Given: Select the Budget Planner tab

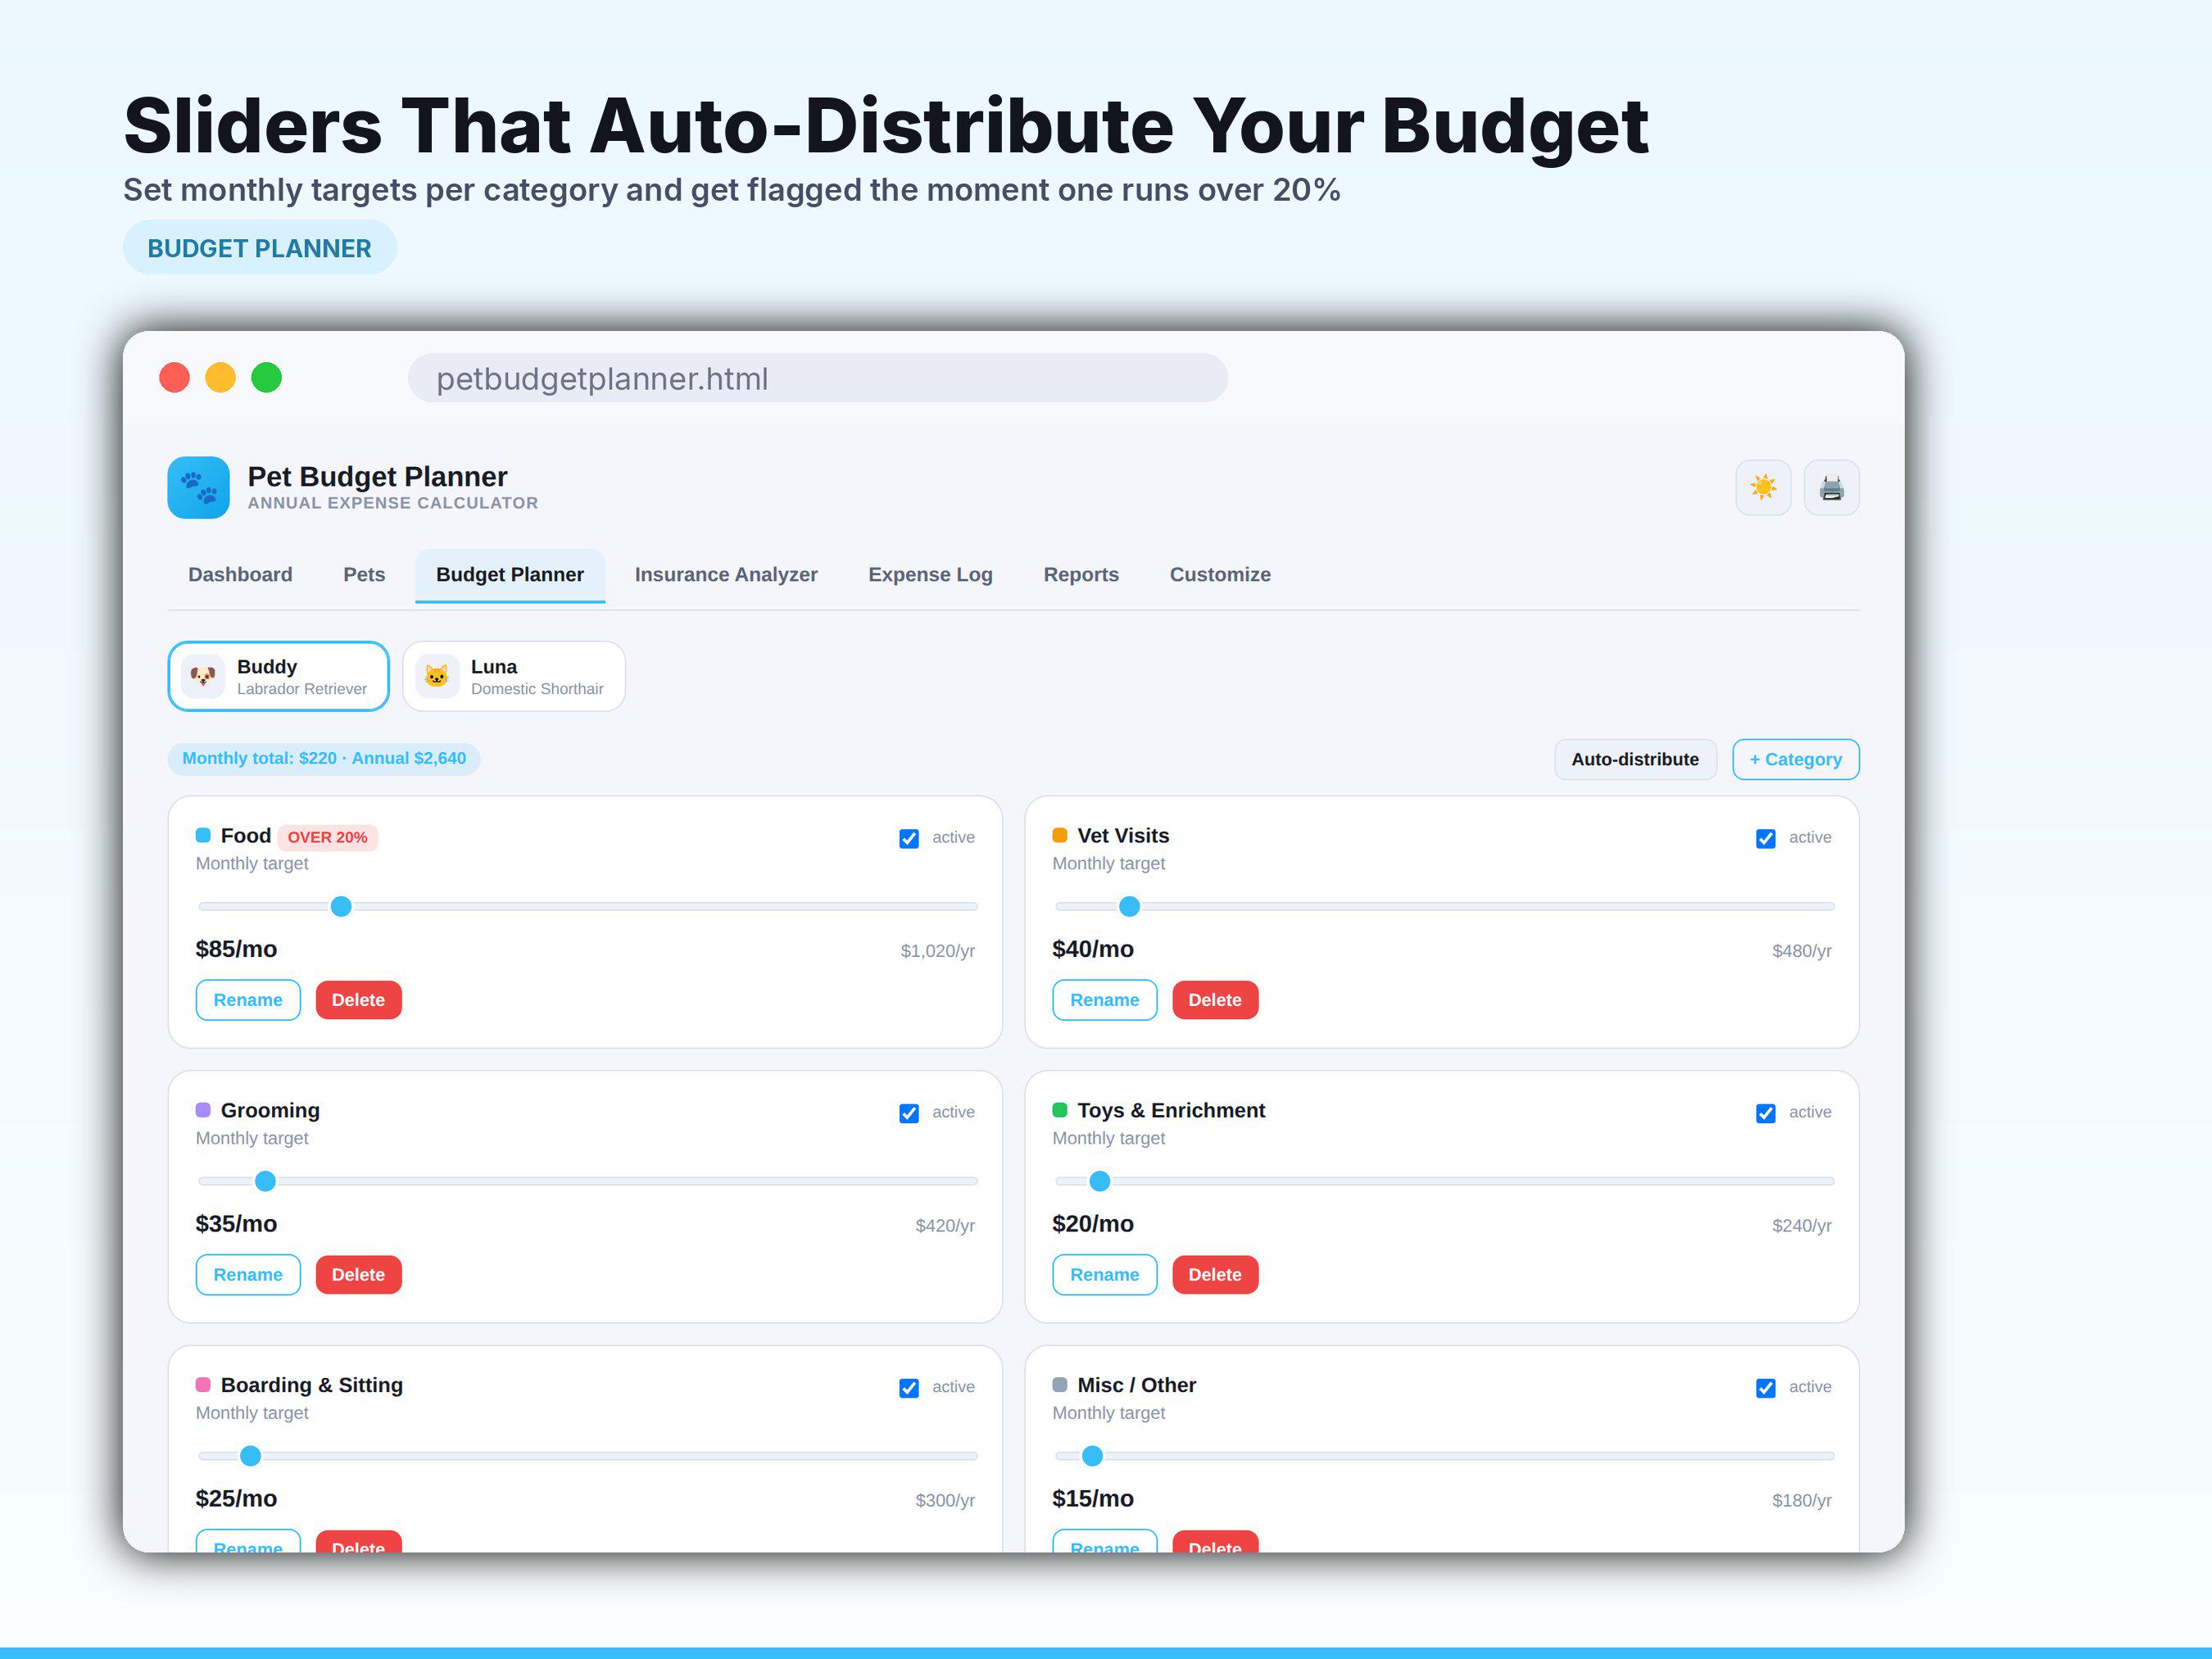Looking at the screenshot, I should pyautogui.click(x=510, y=575).
